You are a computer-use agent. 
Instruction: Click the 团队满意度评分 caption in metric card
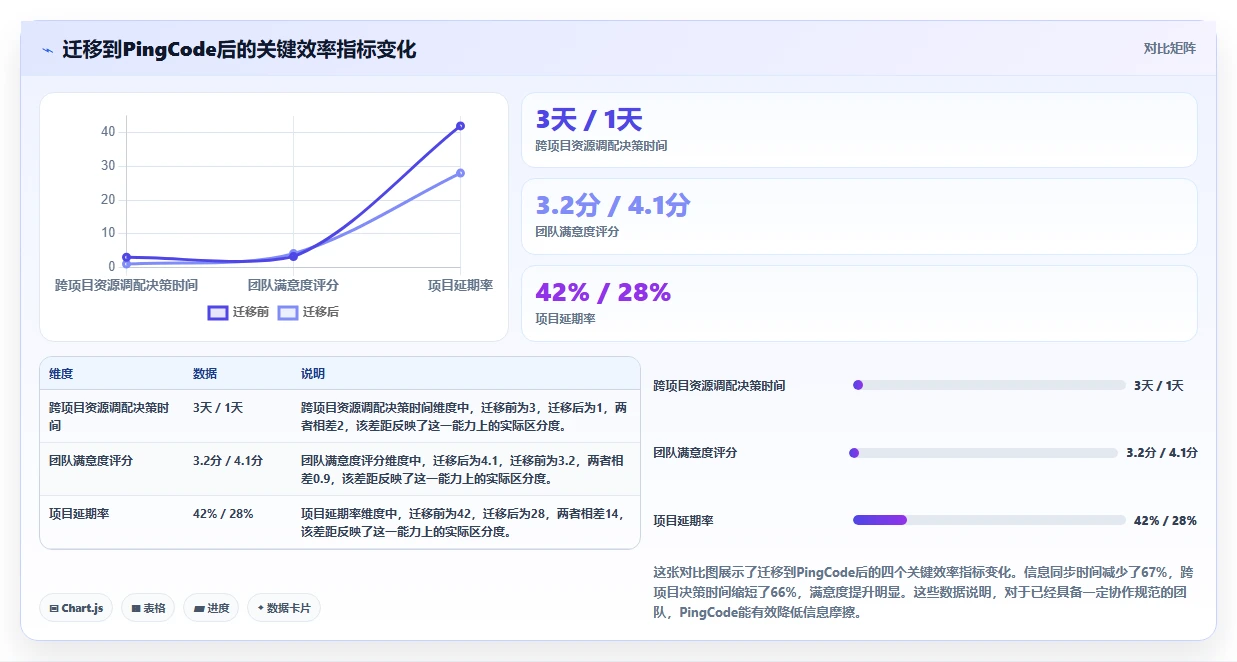[577, 231]
